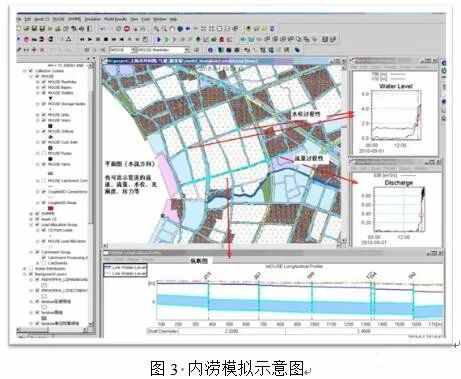Open the Edit menu

tap(28, 19)
